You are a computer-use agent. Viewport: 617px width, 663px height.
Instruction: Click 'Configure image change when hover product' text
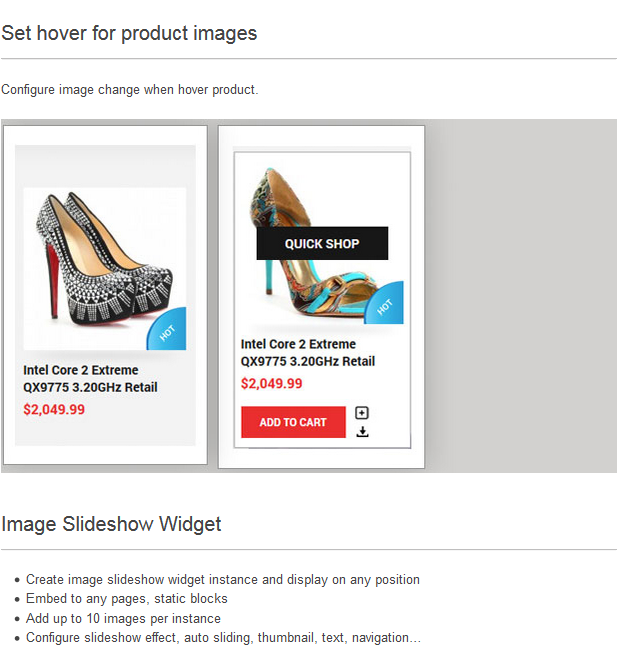(129, 90)
